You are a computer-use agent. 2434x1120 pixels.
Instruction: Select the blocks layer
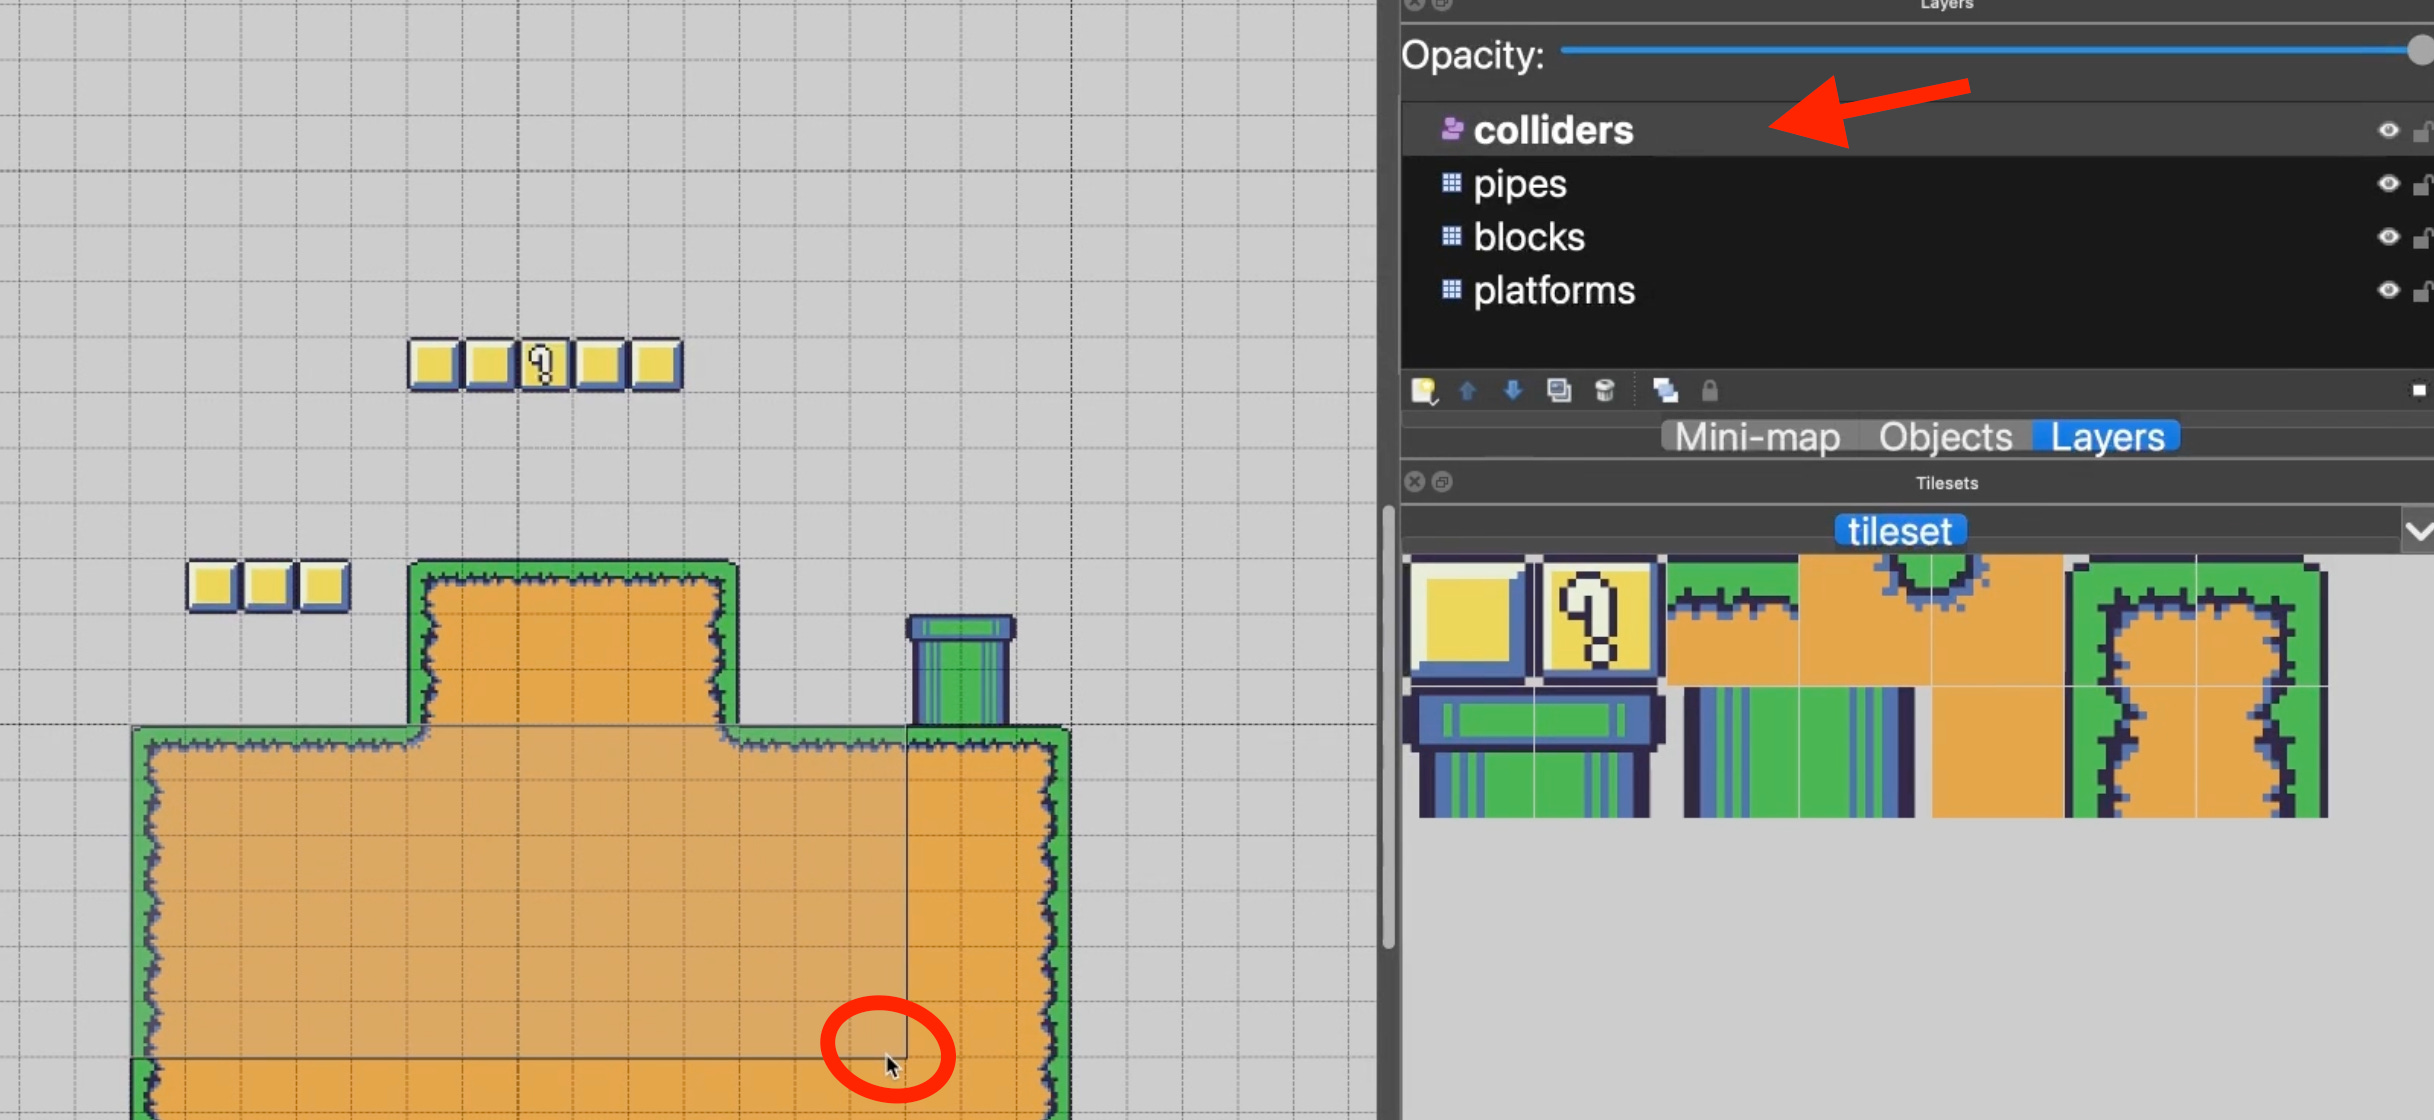tap(1529, 238)
